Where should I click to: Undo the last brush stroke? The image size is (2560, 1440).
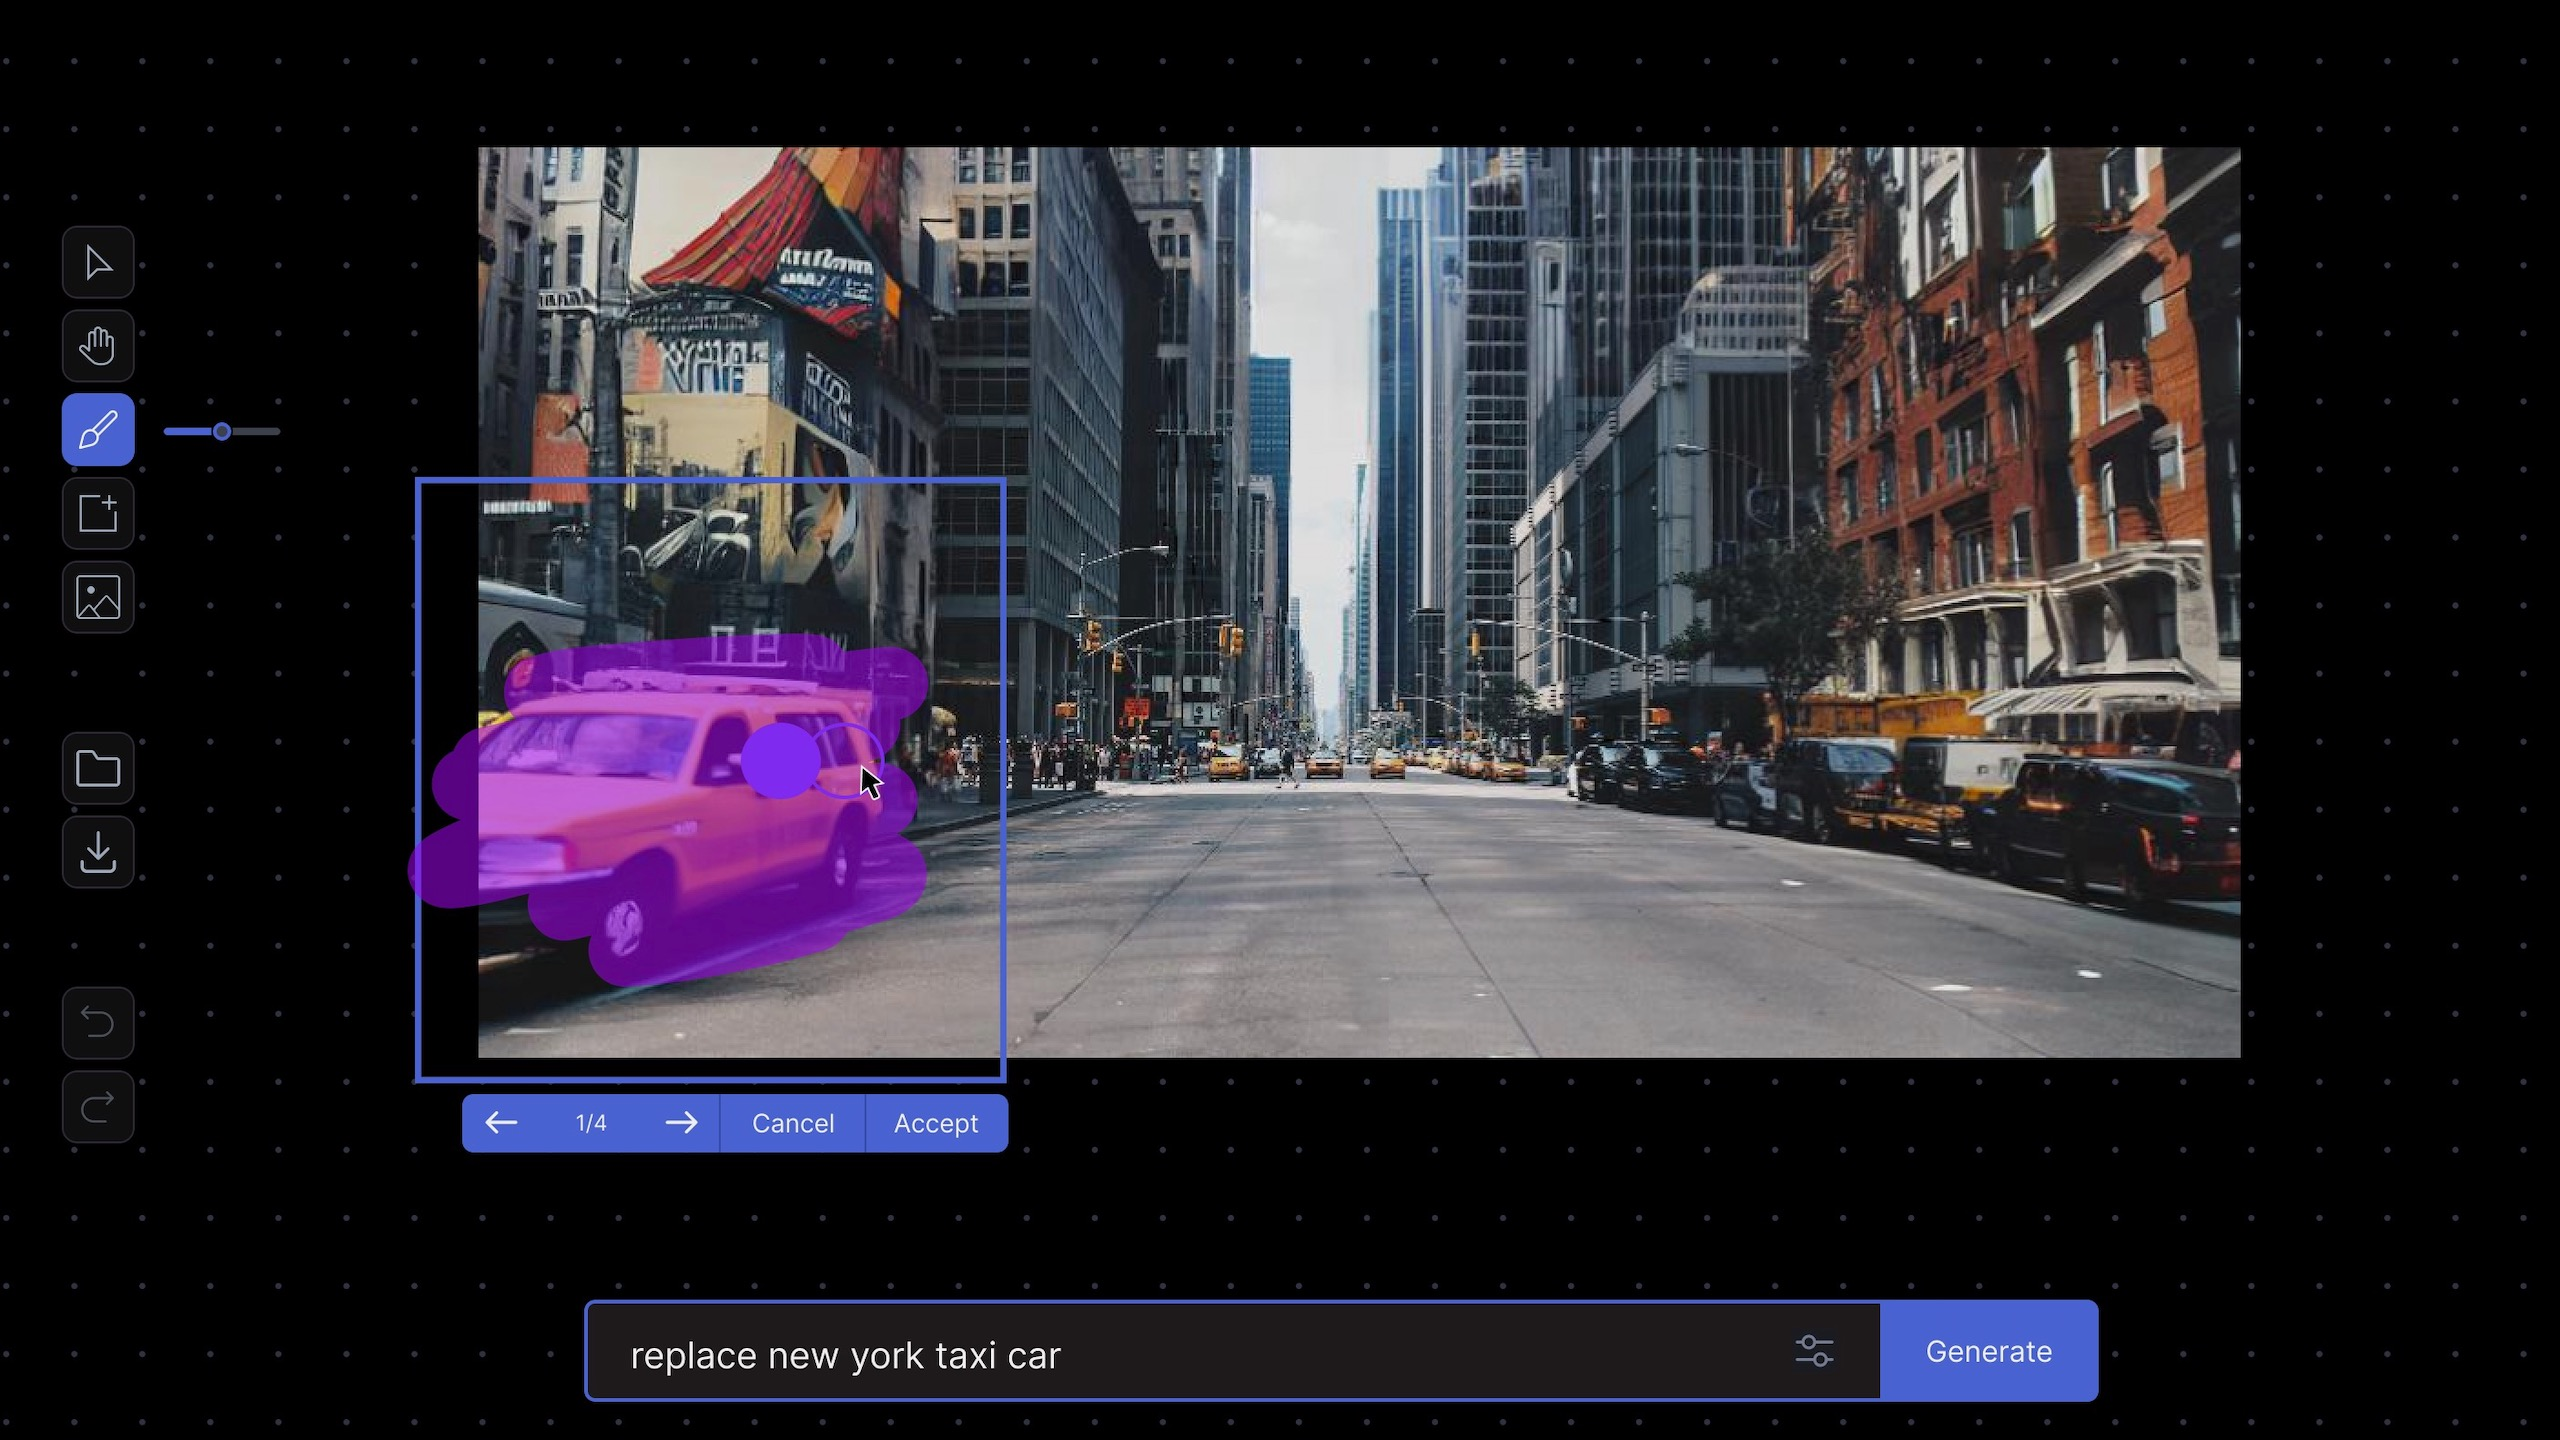tap(97, 1022)
